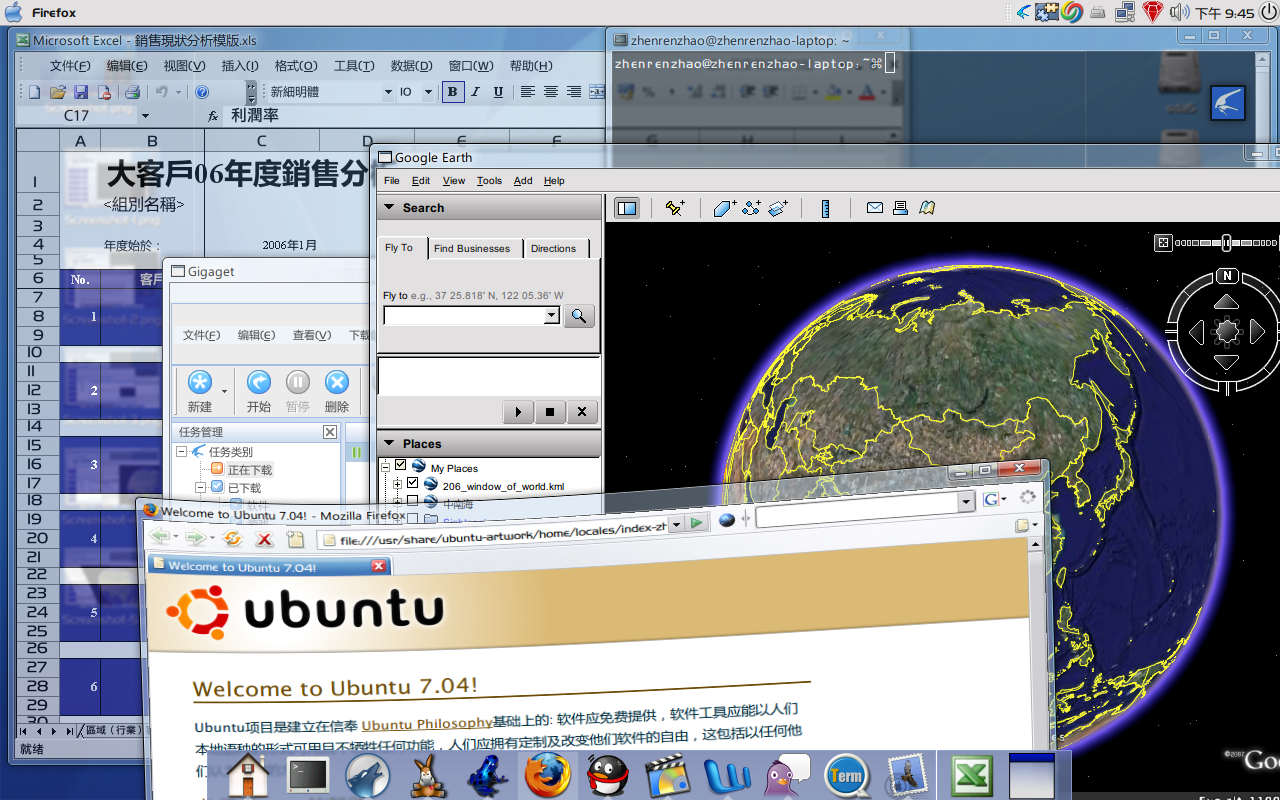Collapse the Places panel in Google Earth
The image size is (1280, 800).
[x=390, y=444]
